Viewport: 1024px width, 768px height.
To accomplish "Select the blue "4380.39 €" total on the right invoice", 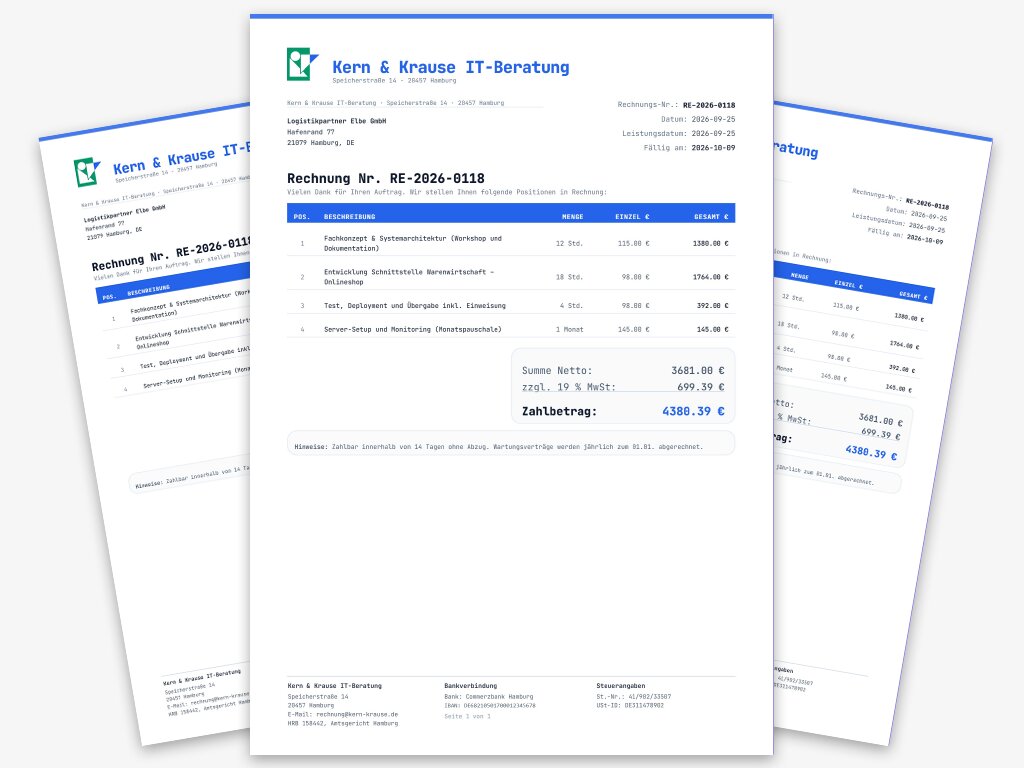I will point(871,451).
